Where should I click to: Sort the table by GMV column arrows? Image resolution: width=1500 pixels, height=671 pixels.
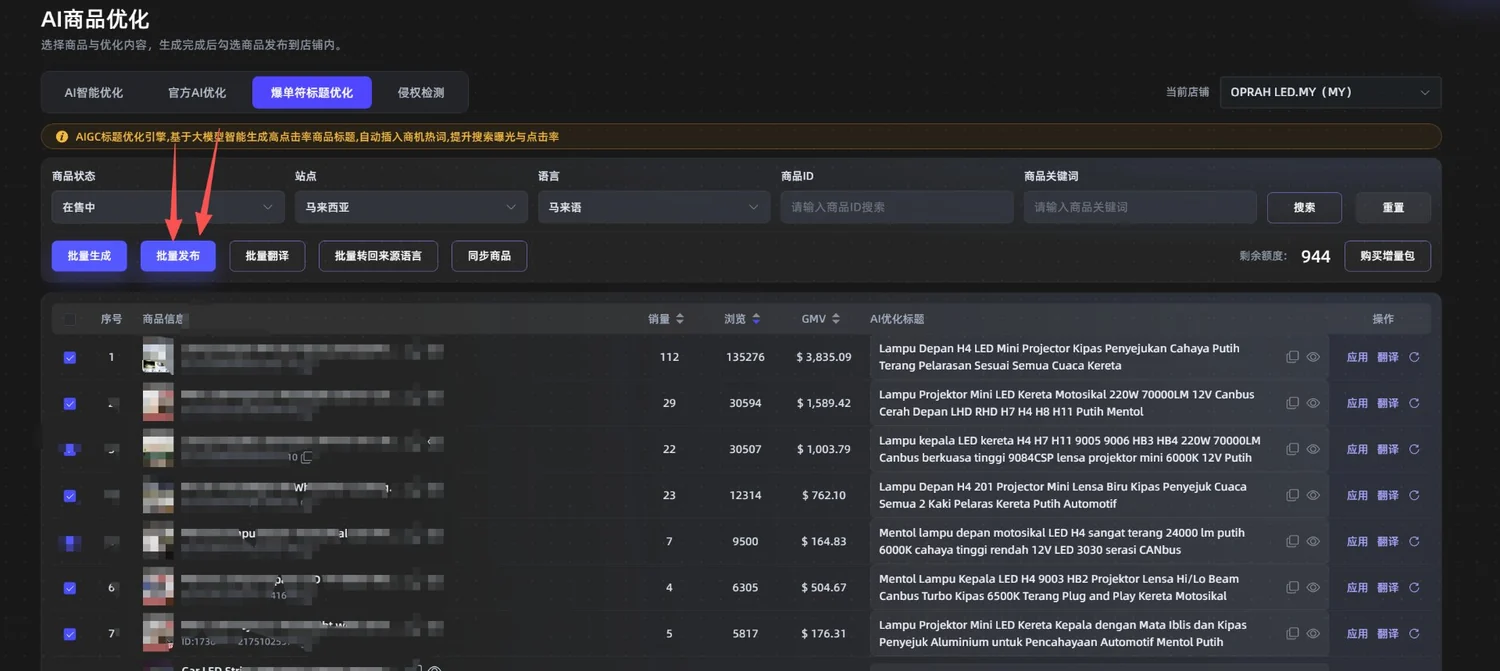(836, 319)
